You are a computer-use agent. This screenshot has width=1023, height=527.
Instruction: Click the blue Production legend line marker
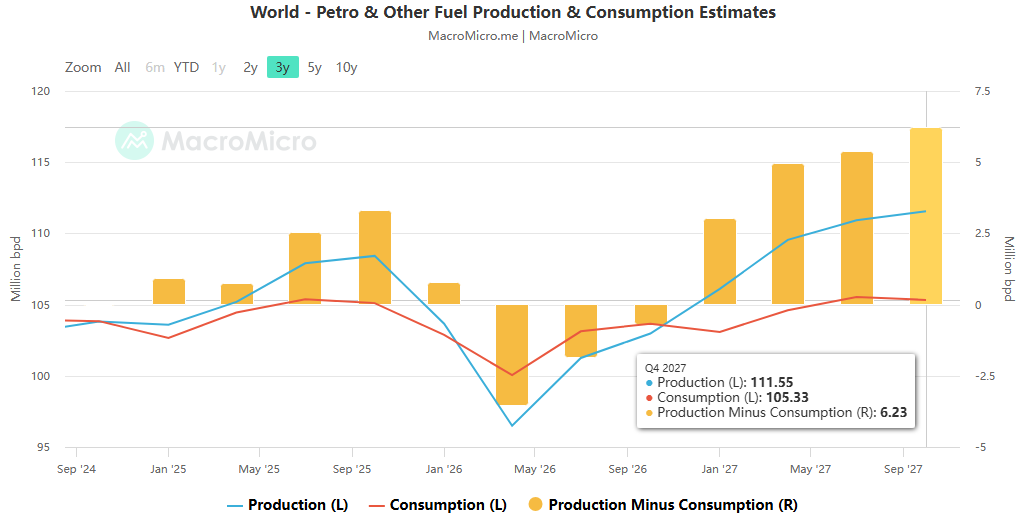point(235,505)
